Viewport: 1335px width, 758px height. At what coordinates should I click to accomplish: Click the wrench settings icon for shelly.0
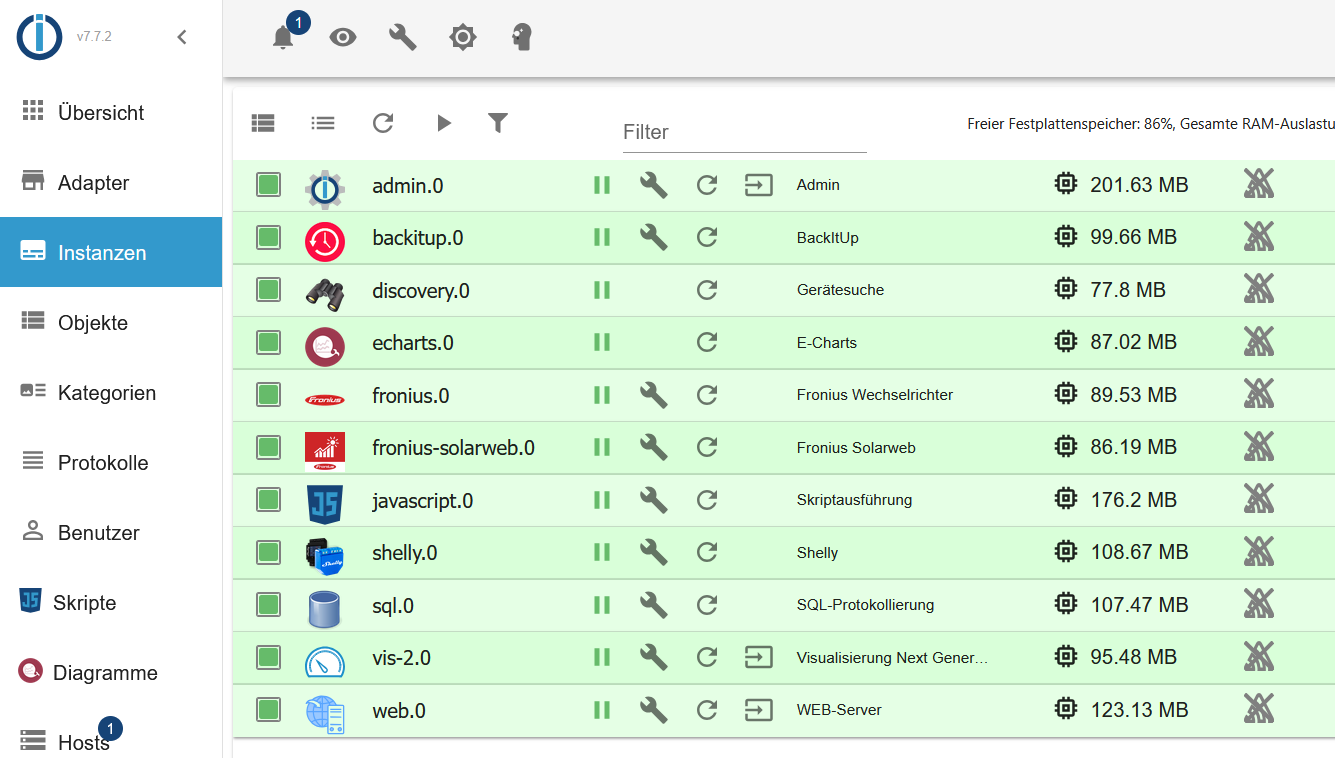click(653, 552)
